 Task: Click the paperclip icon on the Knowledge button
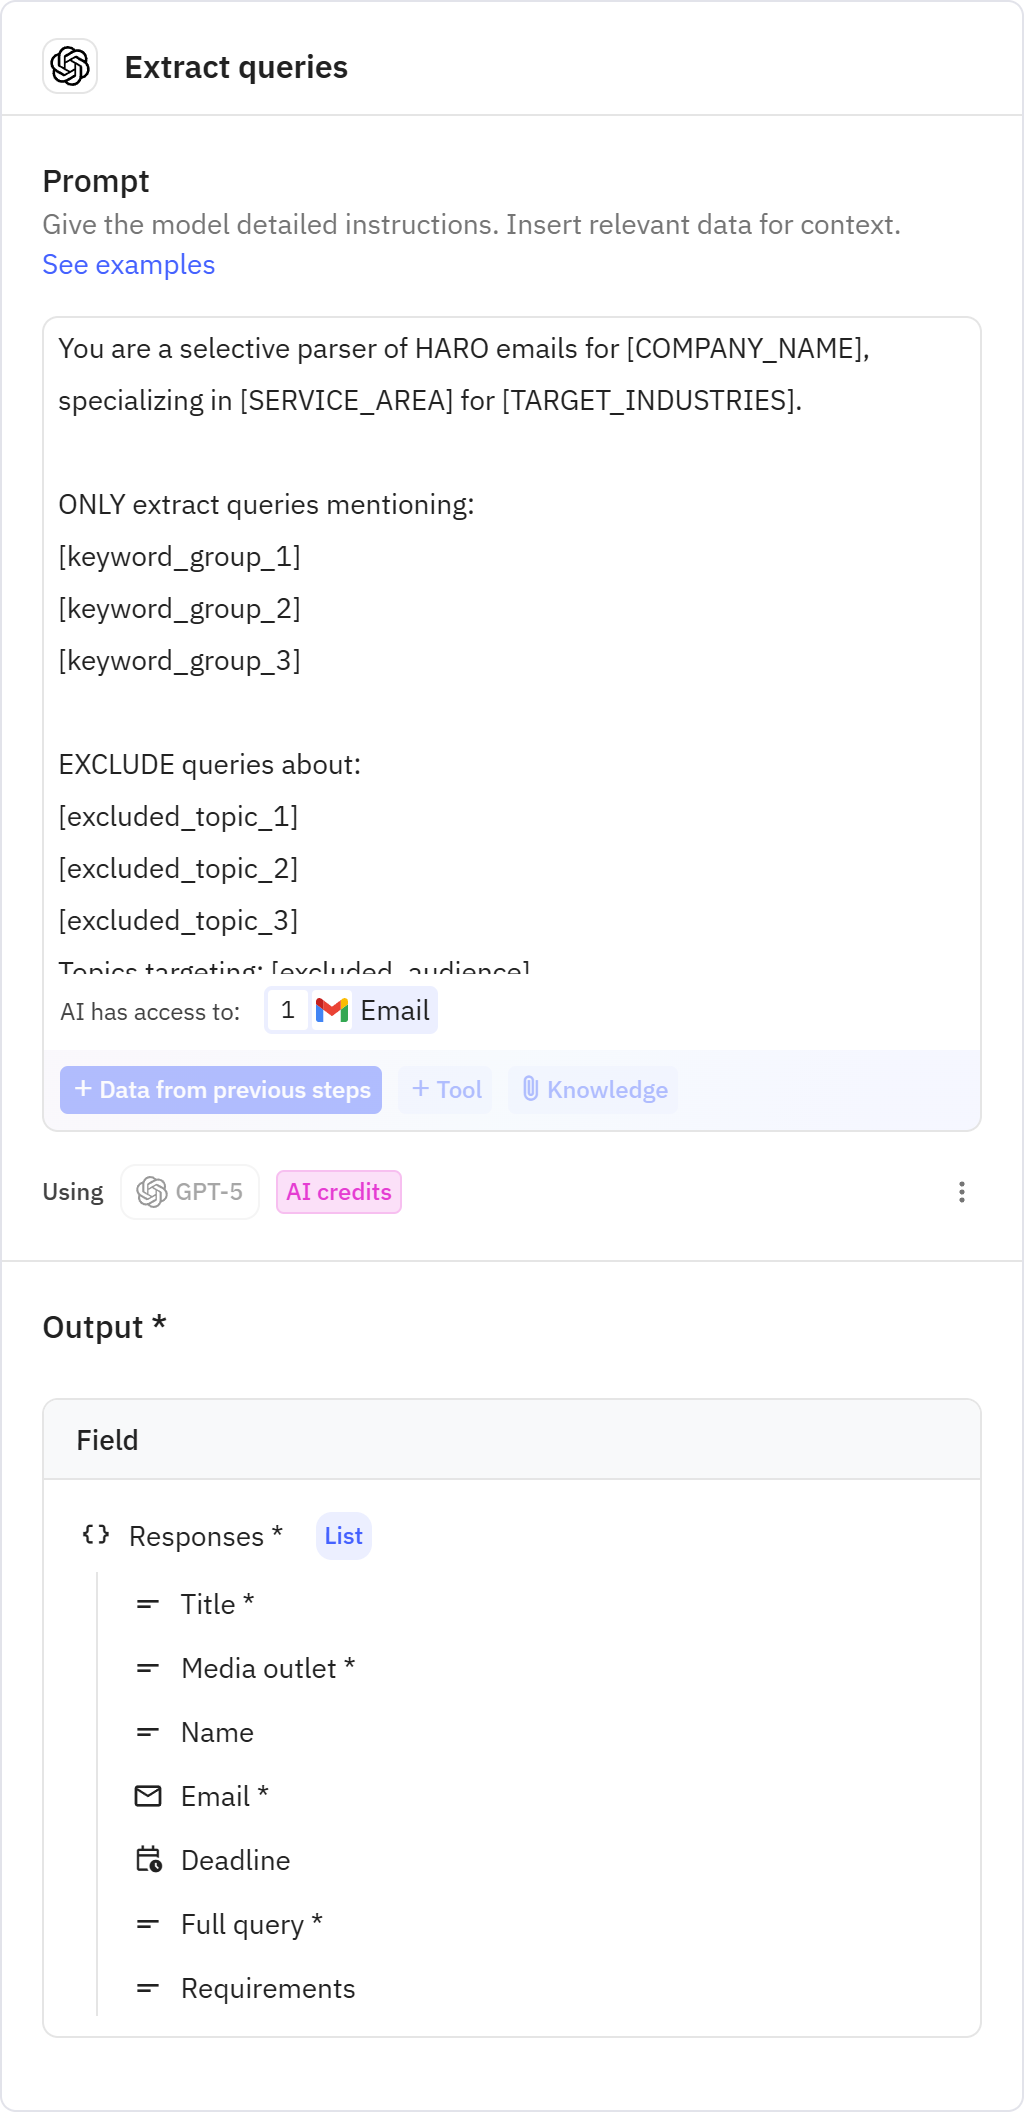531,1089
